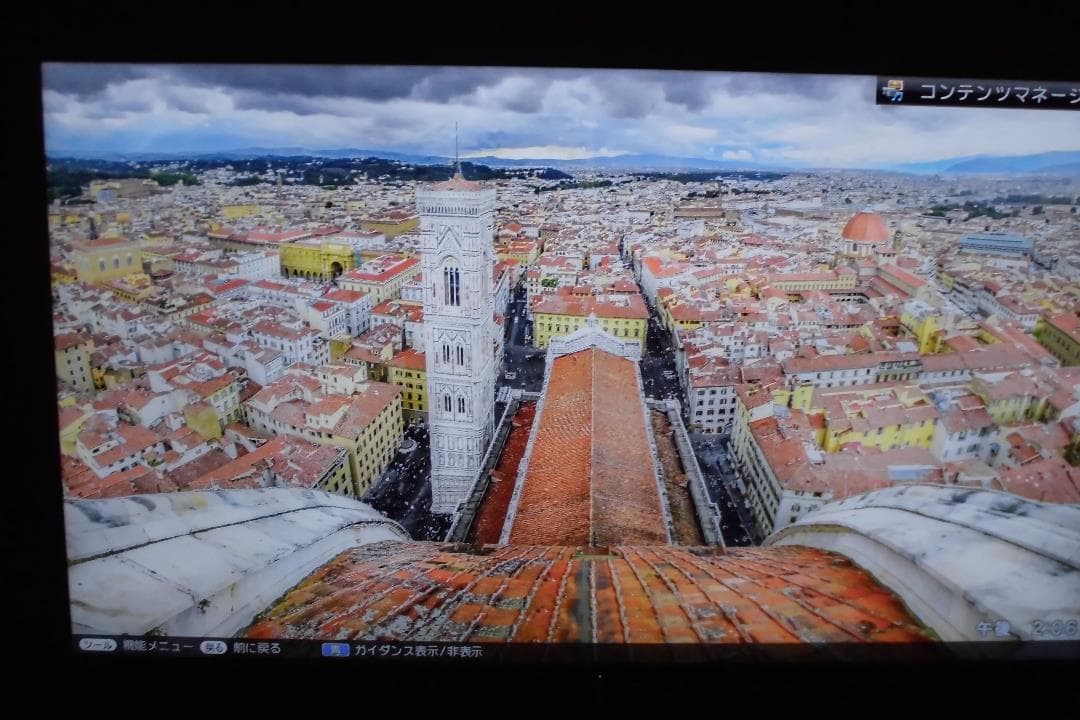The image size is (1080, 720).
Task: Toggle ガイダンス表示/非表示 guidance display
Action: pos(418,650)
